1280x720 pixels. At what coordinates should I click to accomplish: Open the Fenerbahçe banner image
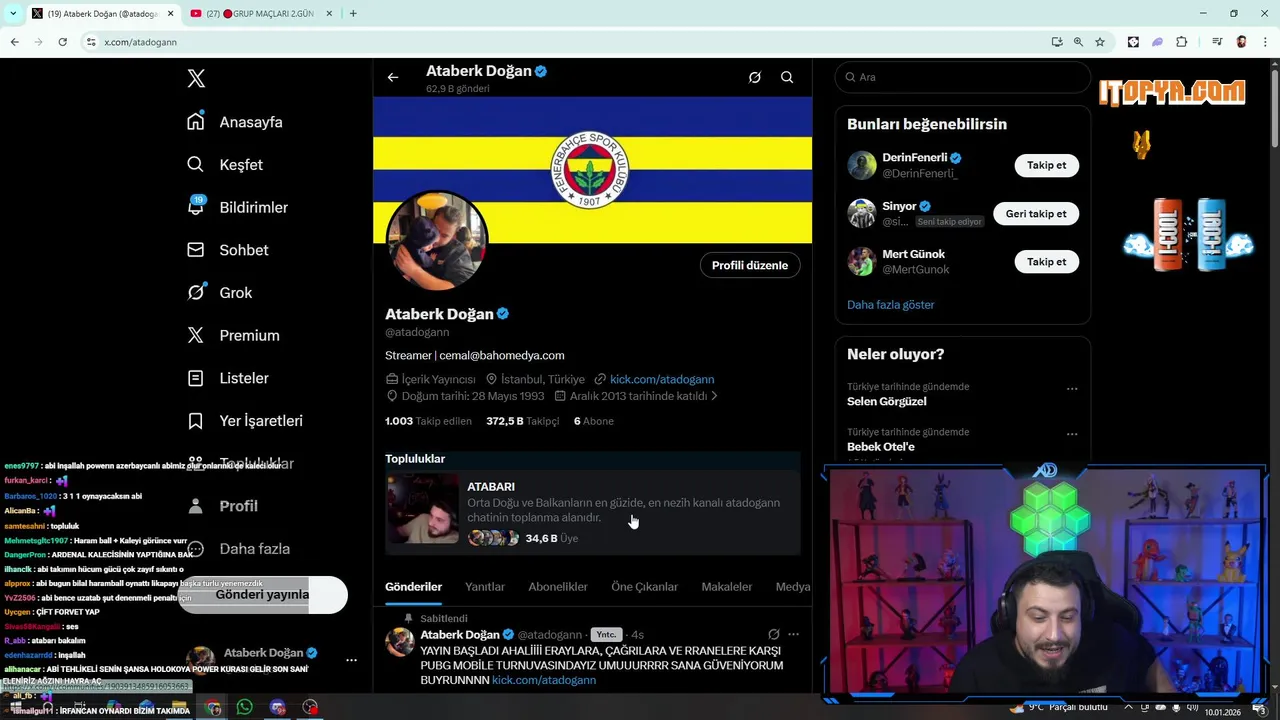coord(592,170)
